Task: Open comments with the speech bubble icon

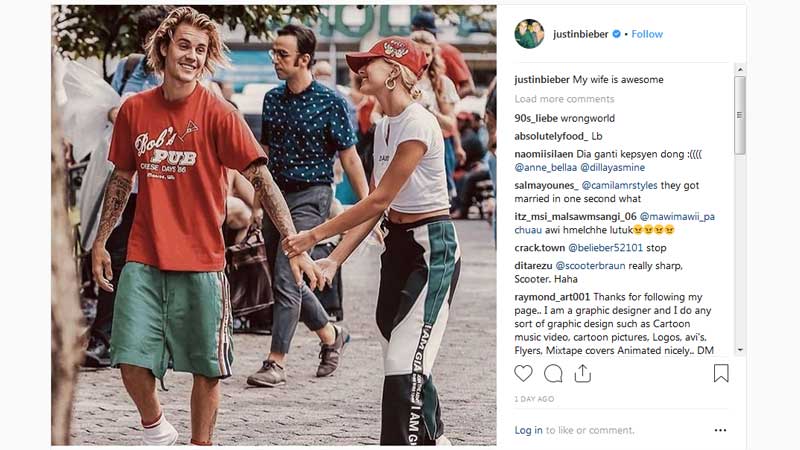Action: (553, 373)
